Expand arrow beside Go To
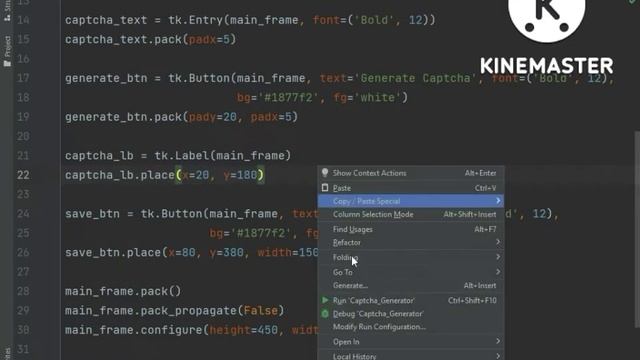The width and height of the screenshot is (640, 360). pos(498,271)
